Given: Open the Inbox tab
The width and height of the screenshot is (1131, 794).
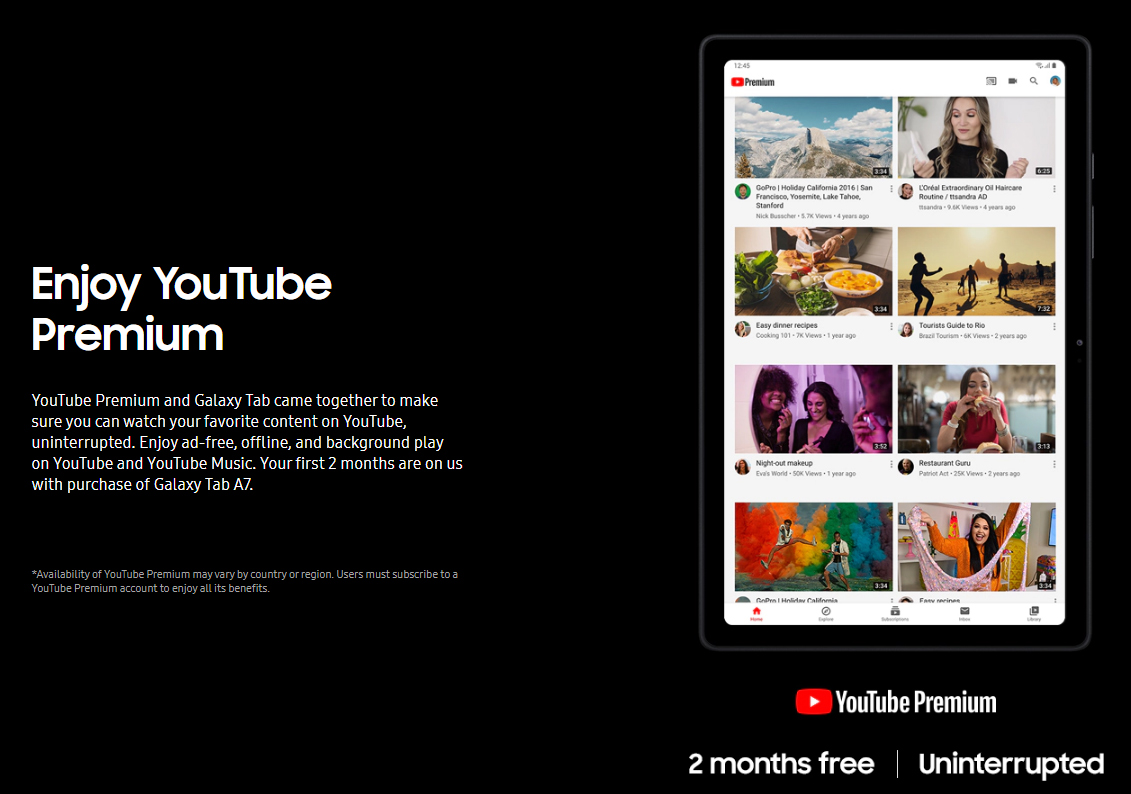Looking at the screenshot, I should pos(964,614).
